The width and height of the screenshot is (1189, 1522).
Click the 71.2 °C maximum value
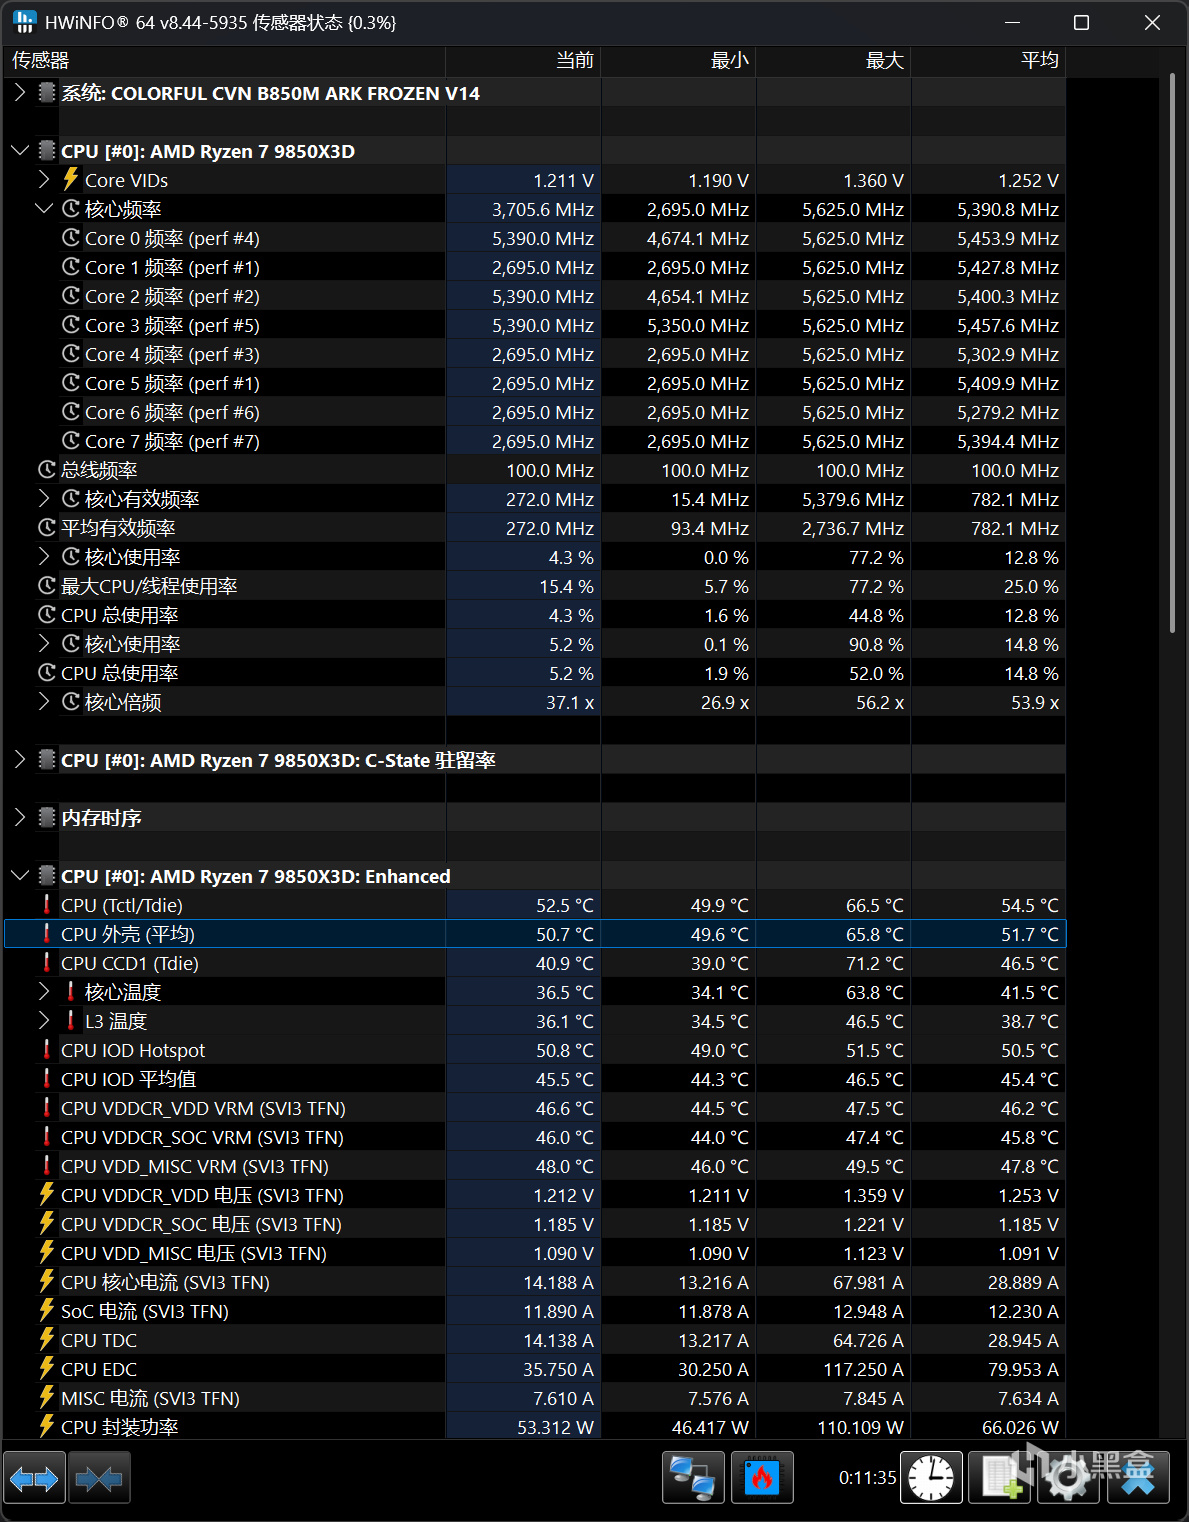[874, 963]
